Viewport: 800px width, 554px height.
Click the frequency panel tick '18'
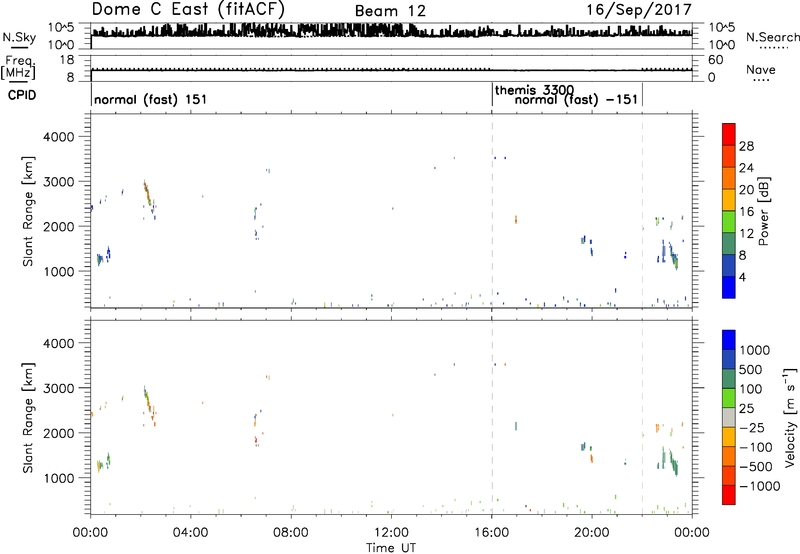pyautogui.click(x=67, y=60)
